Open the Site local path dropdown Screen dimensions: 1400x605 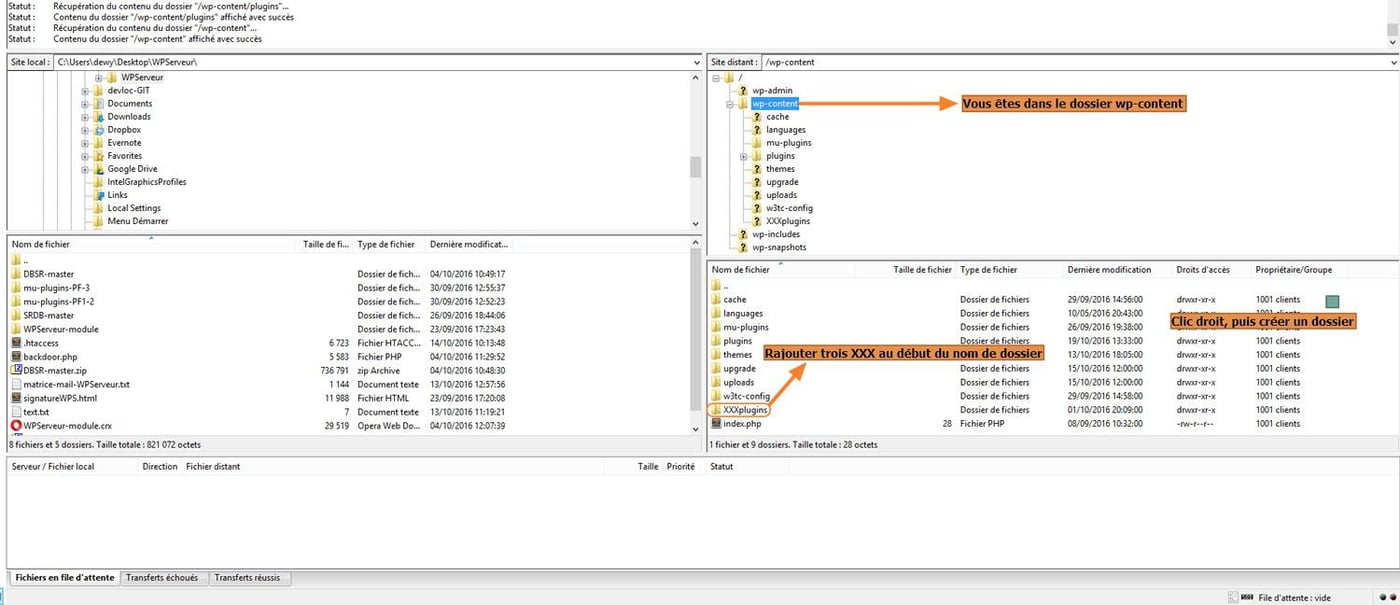click(x=697, y=61)
